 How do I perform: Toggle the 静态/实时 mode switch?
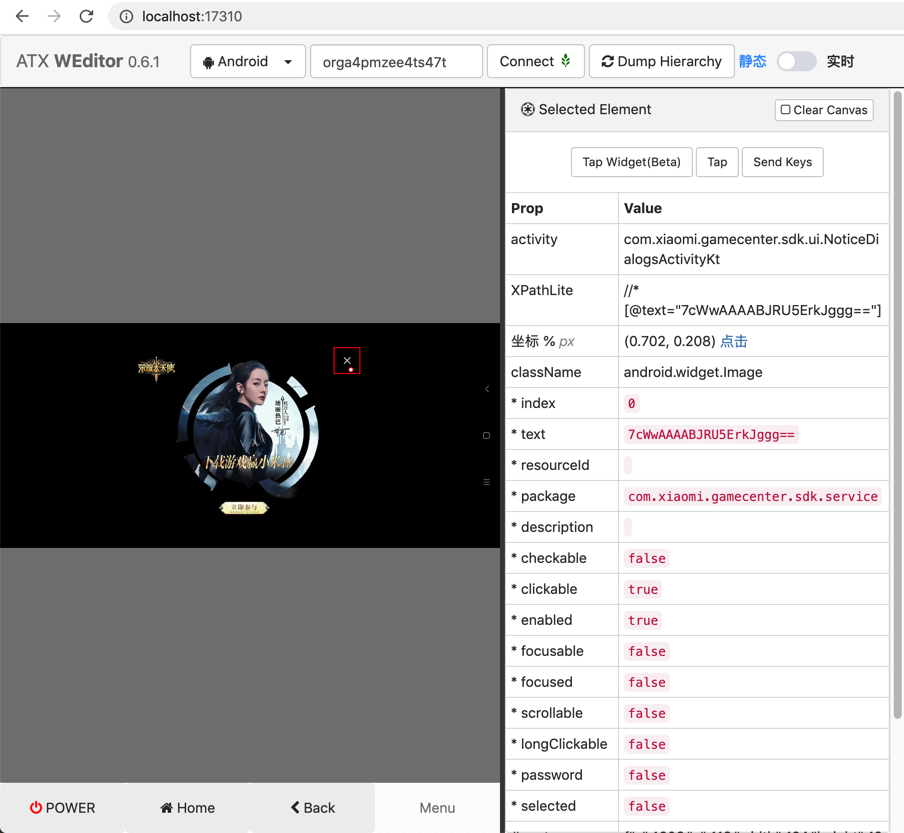click(x=796, y=61)
